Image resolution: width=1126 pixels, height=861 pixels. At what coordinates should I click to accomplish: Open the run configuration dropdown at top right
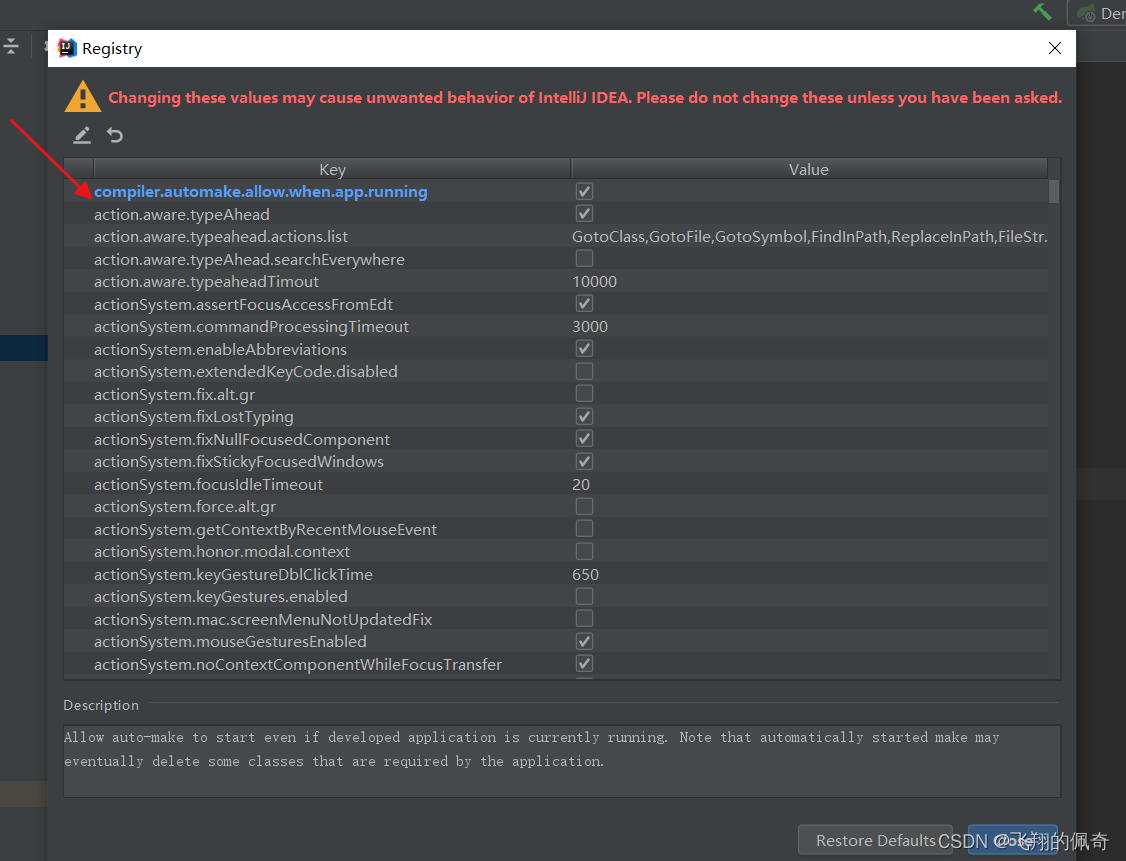pyautogui.click(x=1099, y=13)
